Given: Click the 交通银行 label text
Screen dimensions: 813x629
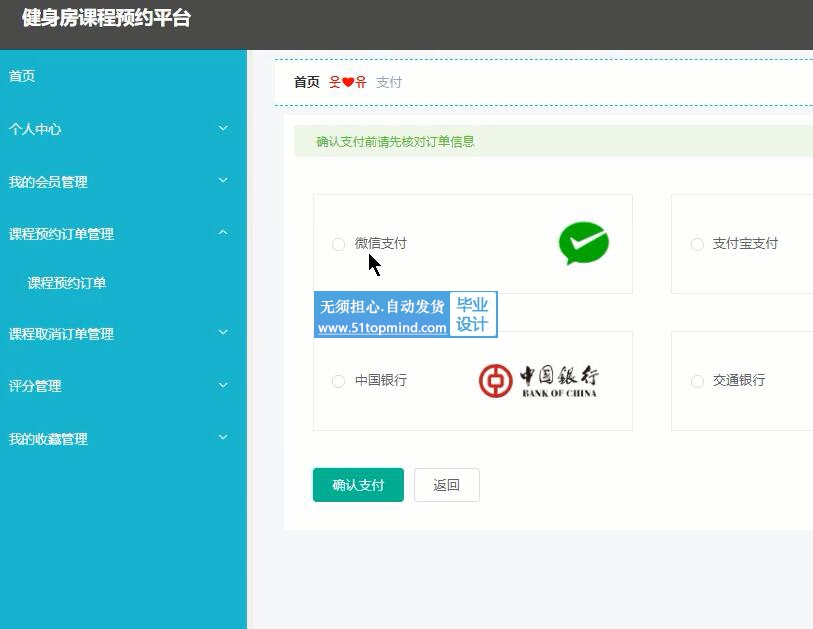Looking at the screenshot, I should pos(739,380).
